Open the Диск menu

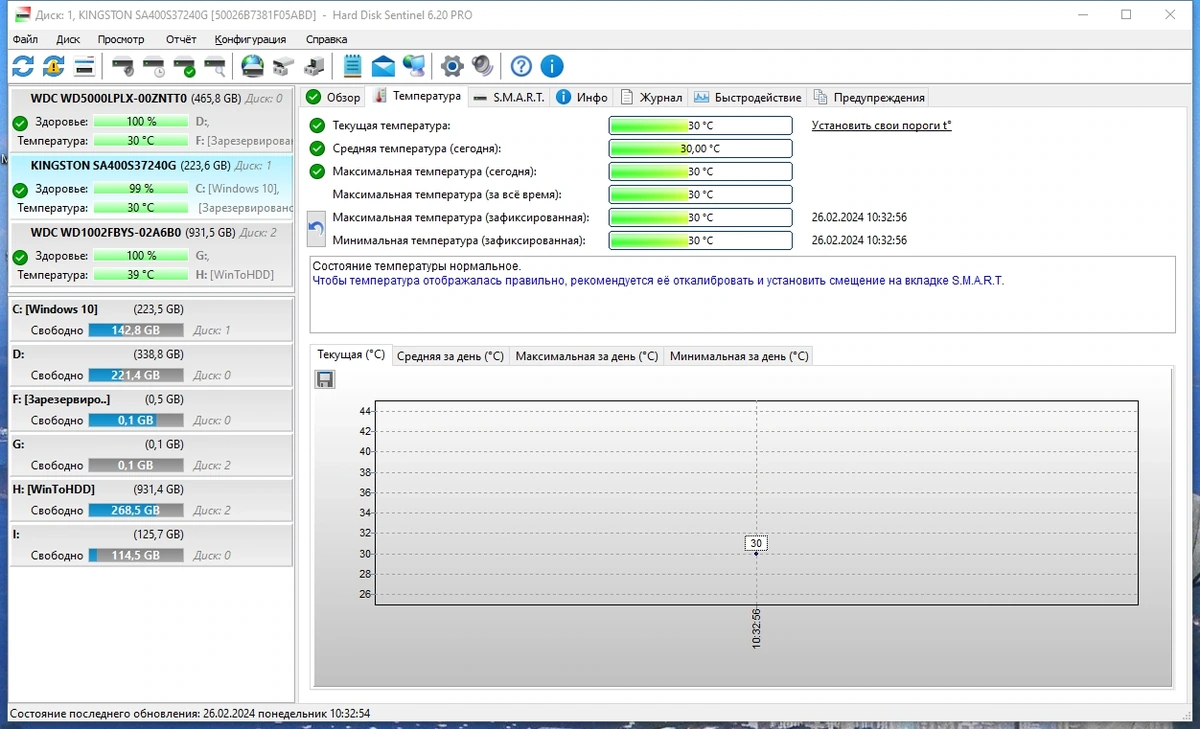pos(68,39)
